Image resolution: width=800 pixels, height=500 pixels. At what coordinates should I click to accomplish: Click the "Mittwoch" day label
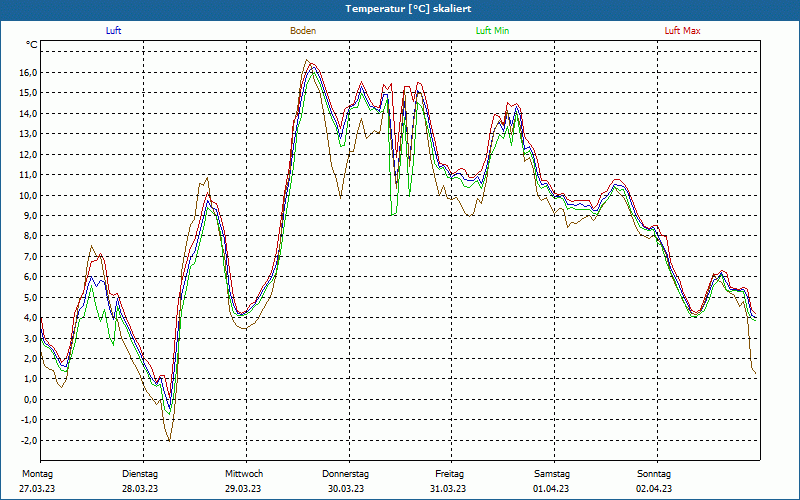[243, 474]
